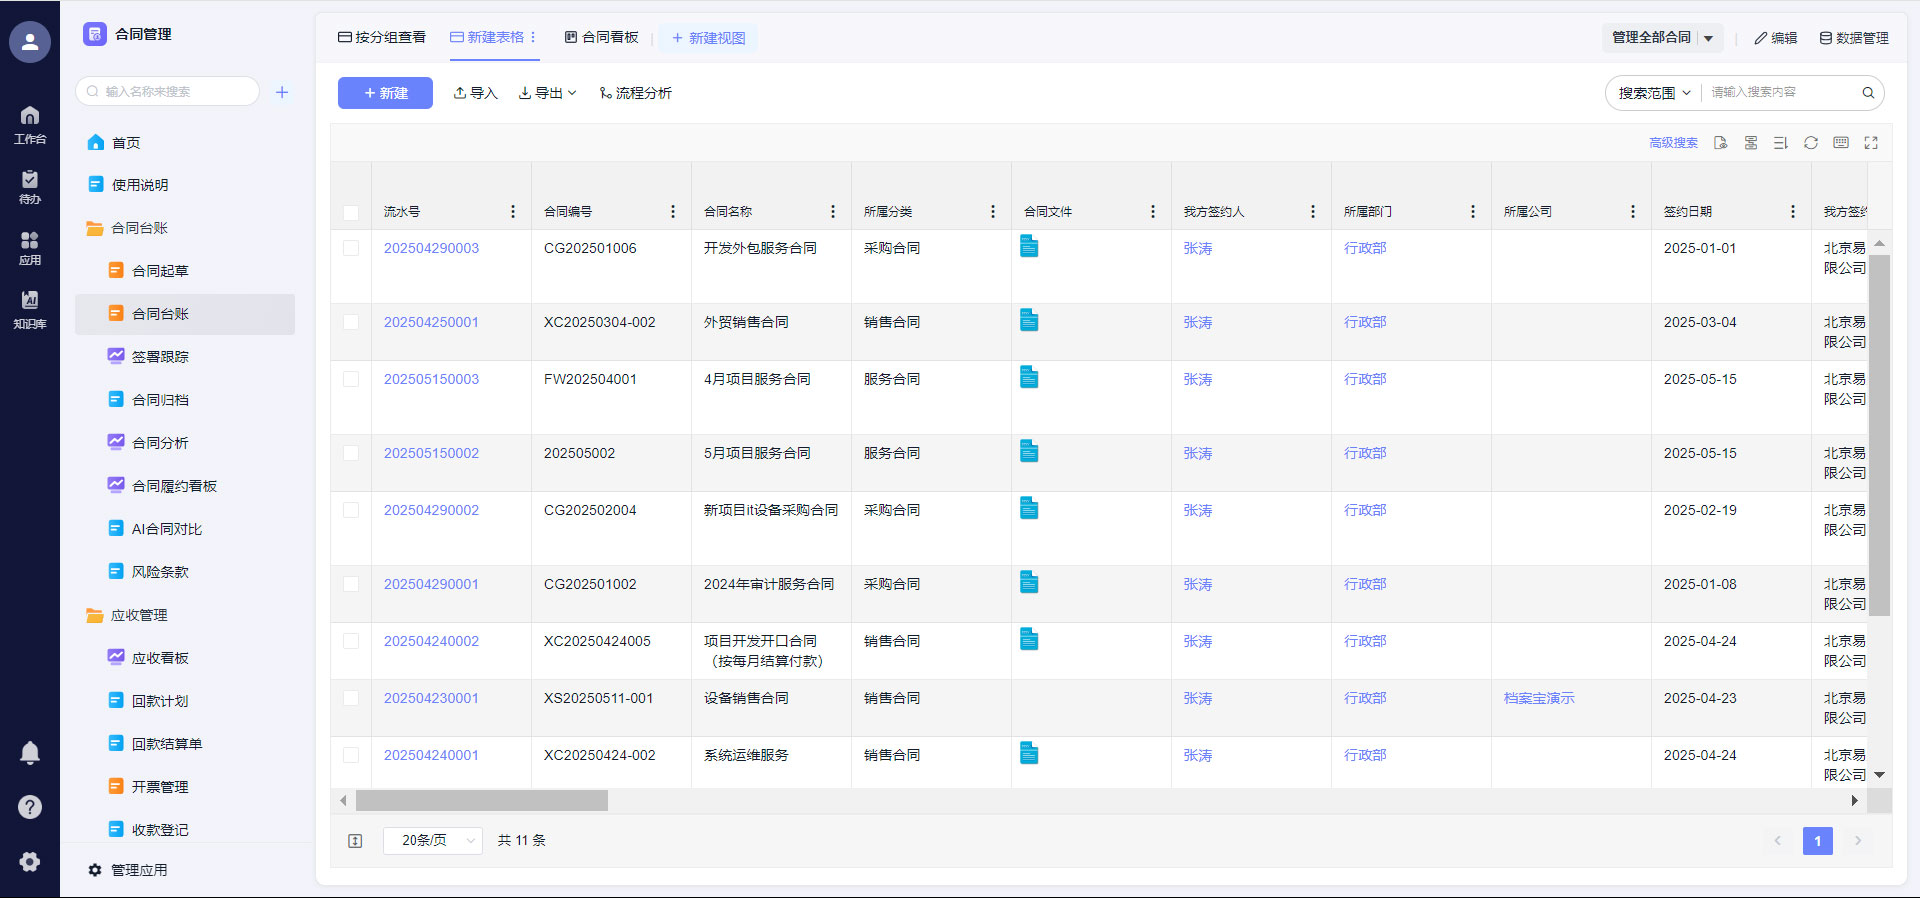Image resolution: width=1920 pixels, height=898 pixels.
Task: Open file icon for 开发外包服务合同 row
Action: click(1028, 246)
